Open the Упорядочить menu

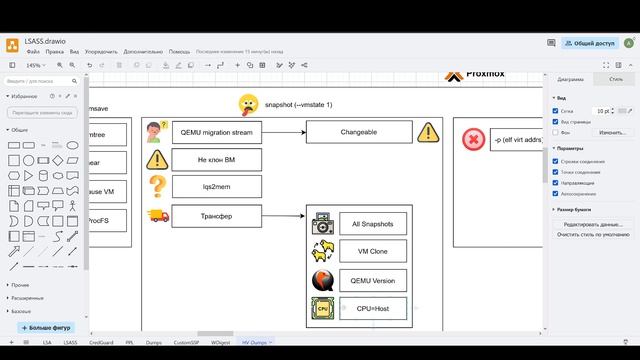coord(101,52)
